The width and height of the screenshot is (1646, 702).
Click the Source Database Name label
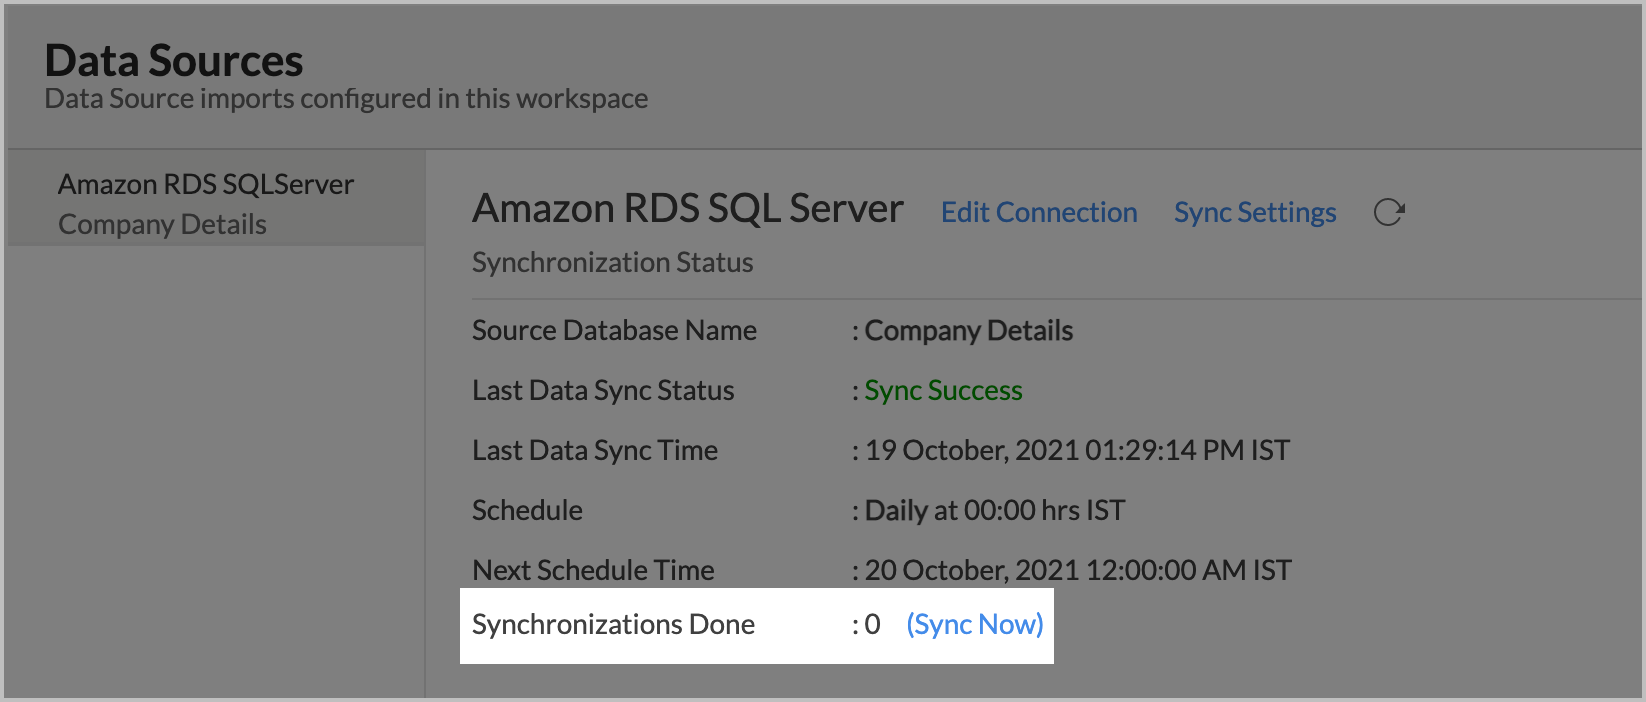tap(614, 330)
